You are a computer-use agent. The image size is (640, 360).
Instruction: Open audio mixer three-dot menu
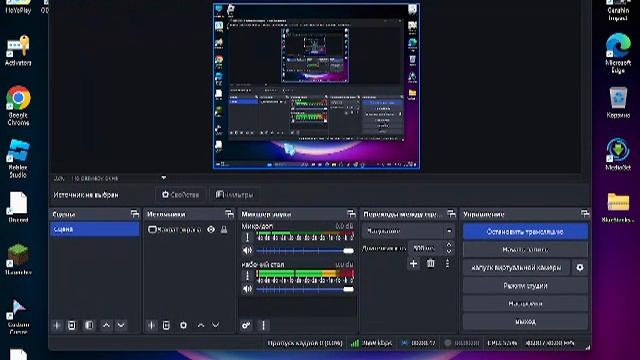click(263, 325)
